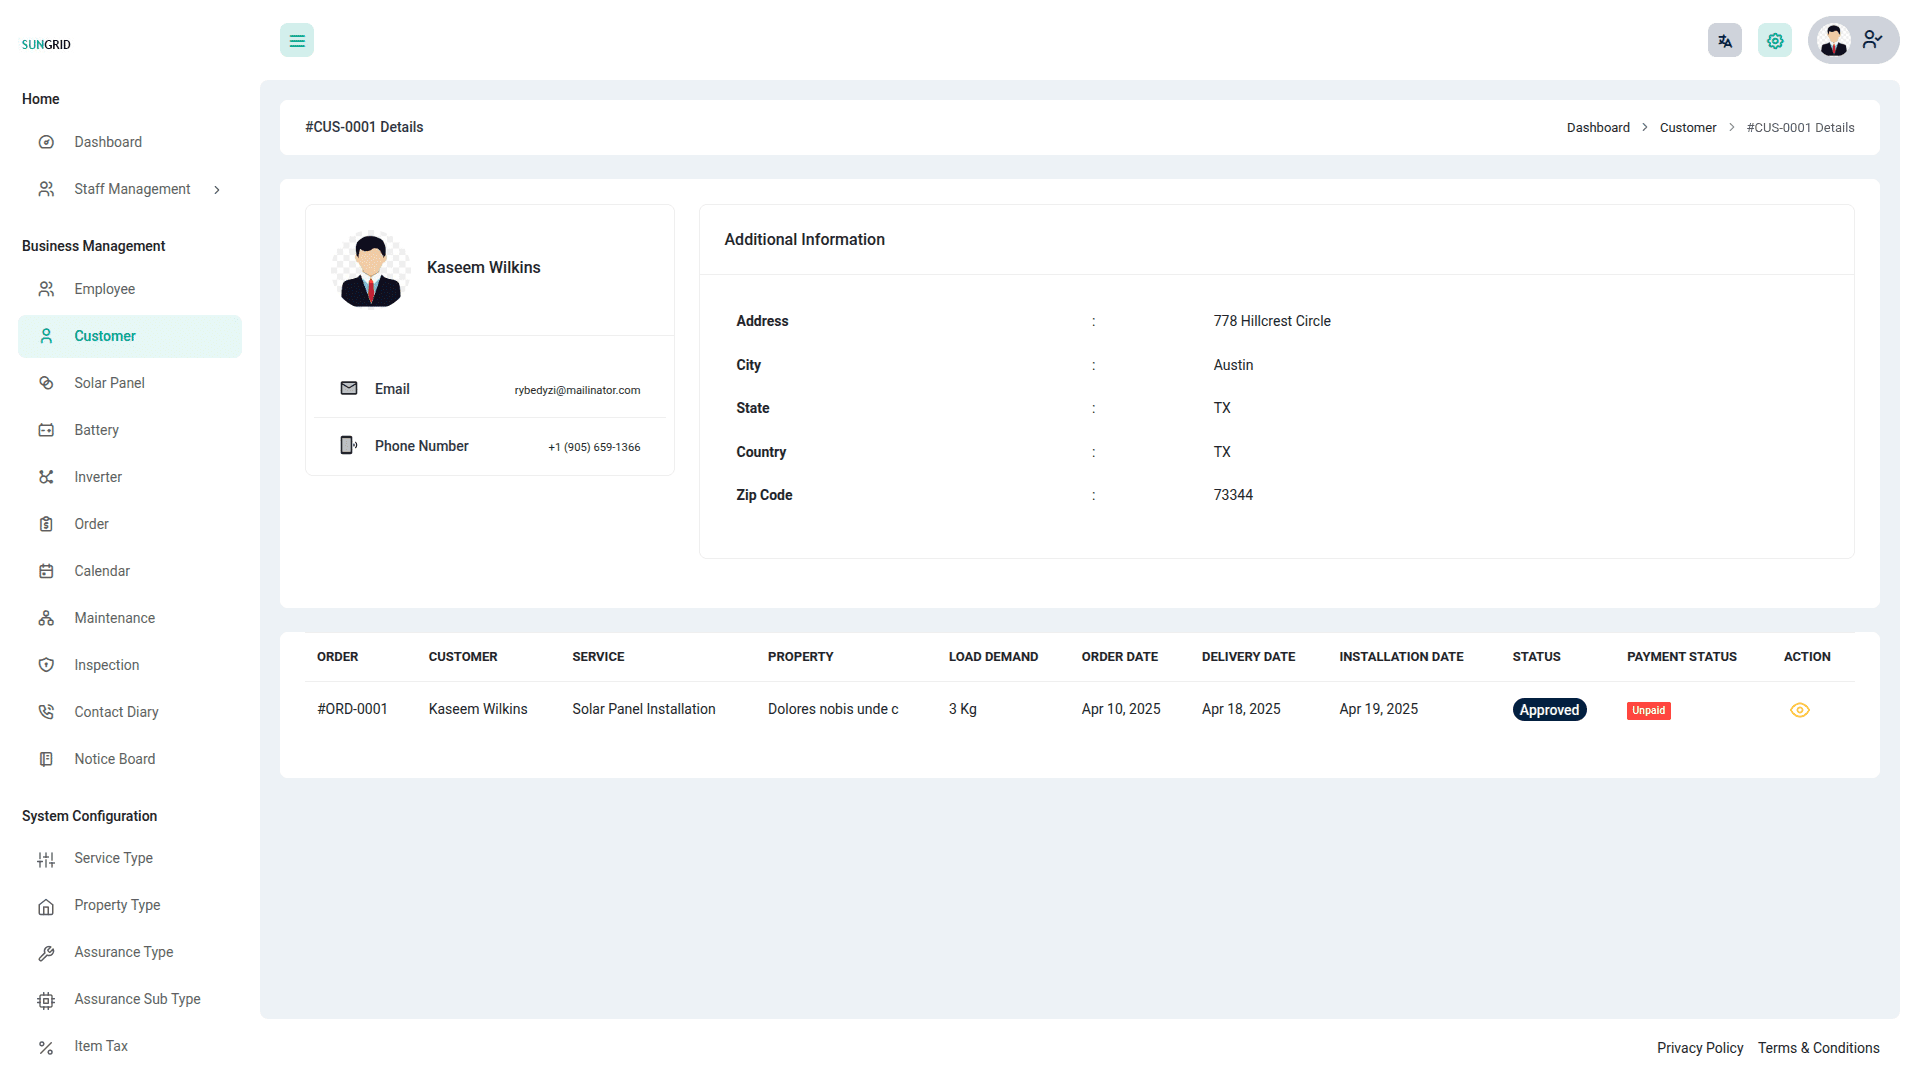
Task: Click the Customer breadcrumb link
Action: tap(1688, 127)
